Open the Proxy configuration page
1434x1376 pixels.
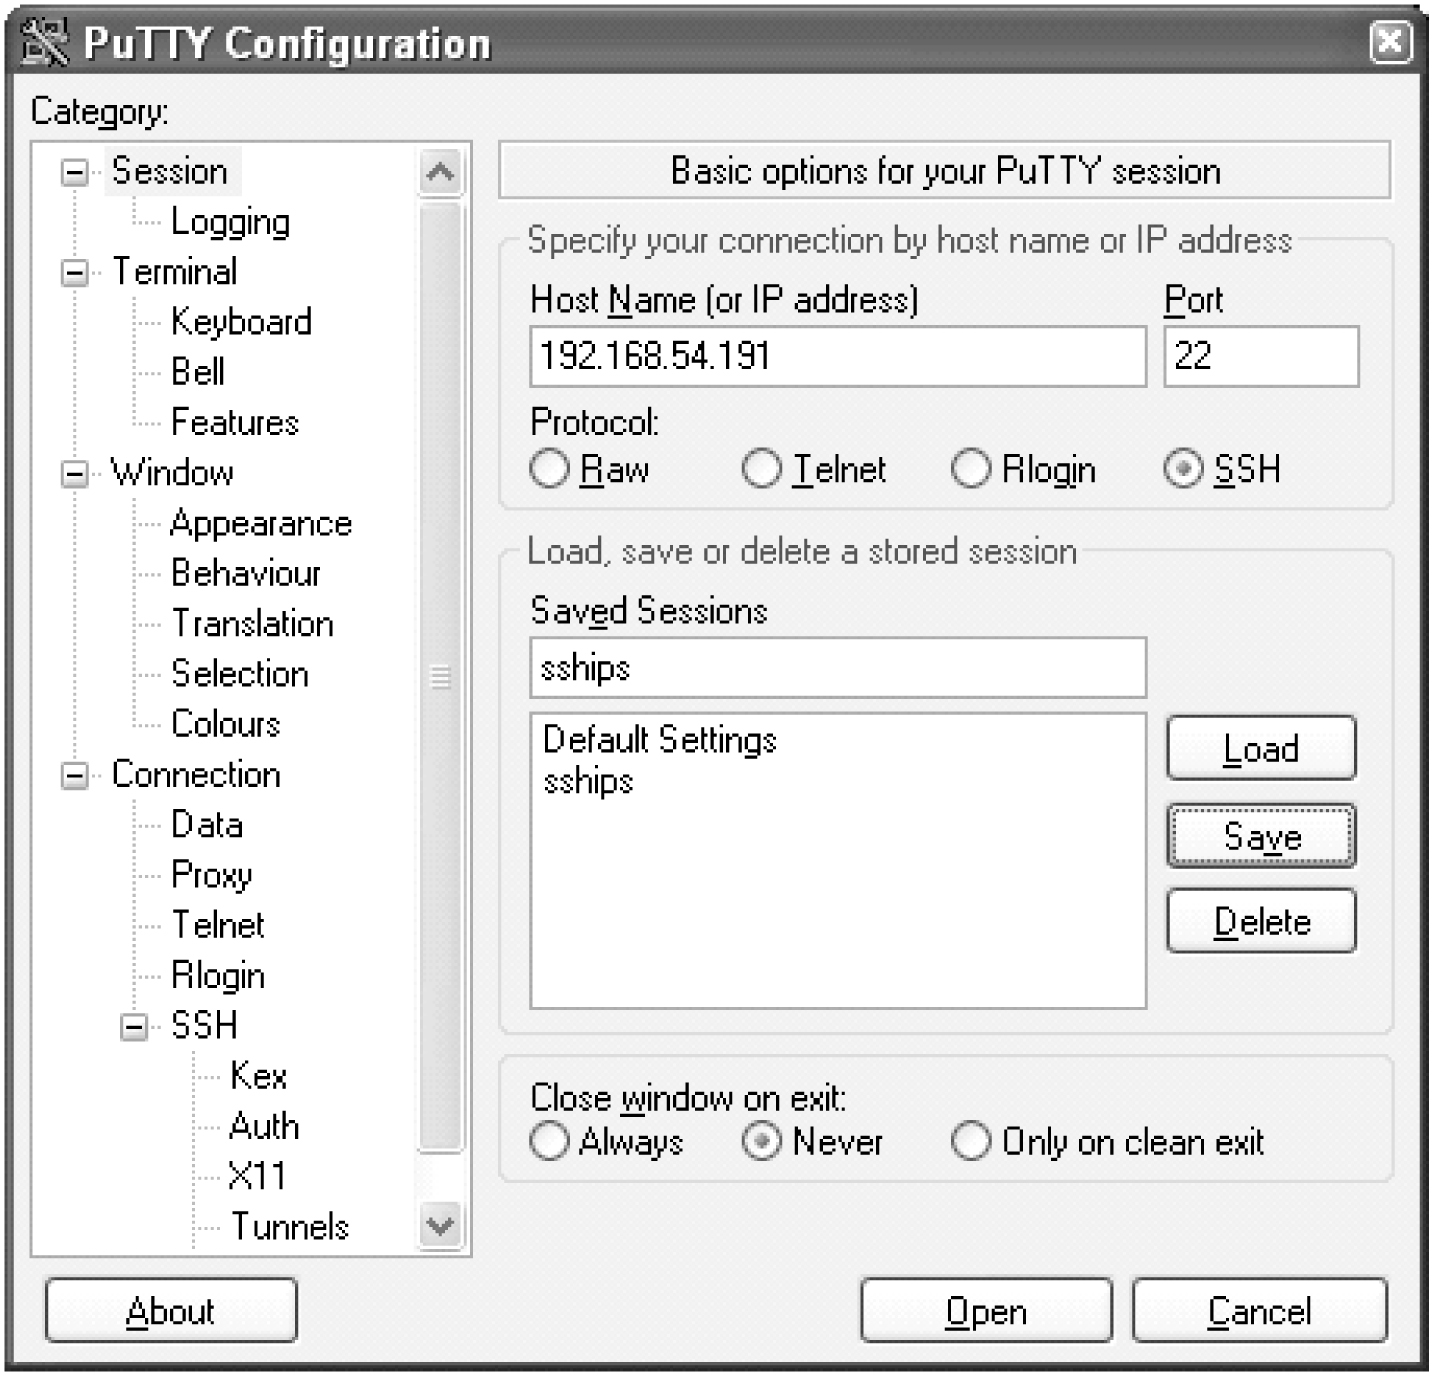[x=210, y=874]
